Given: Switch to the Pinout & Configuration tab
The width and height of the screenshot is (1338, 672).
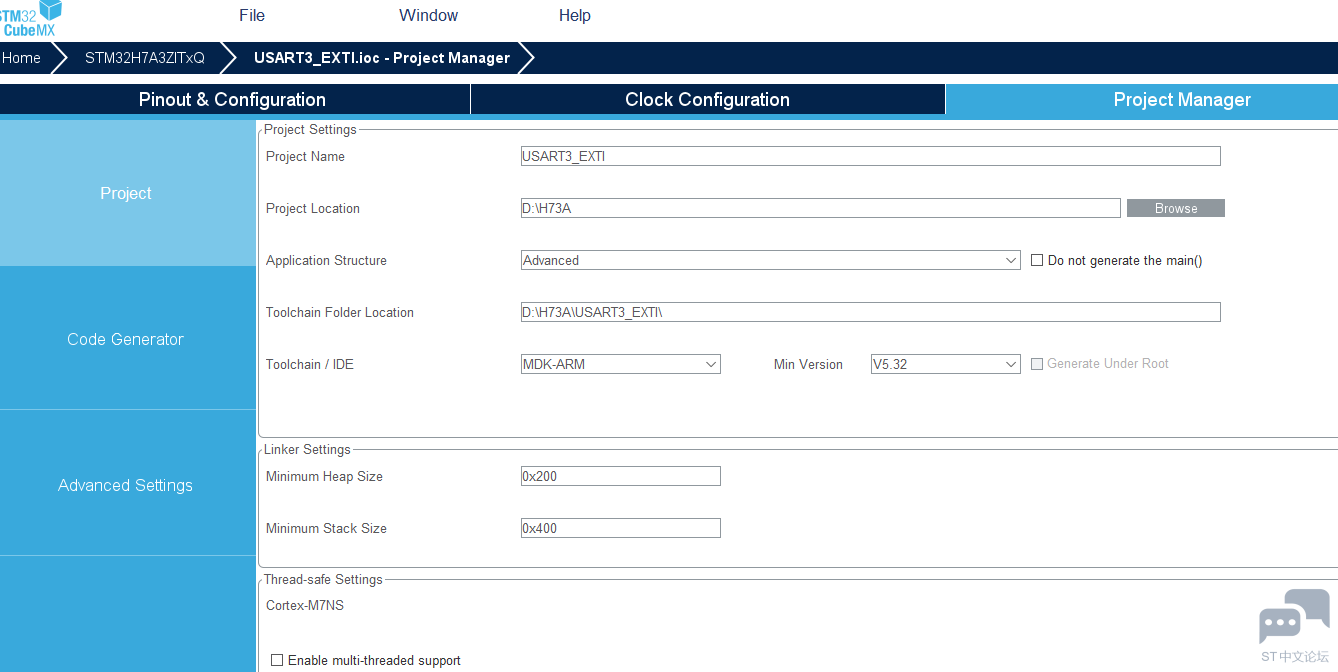Looking at the screenshot, I should click(x=232, y=99).
